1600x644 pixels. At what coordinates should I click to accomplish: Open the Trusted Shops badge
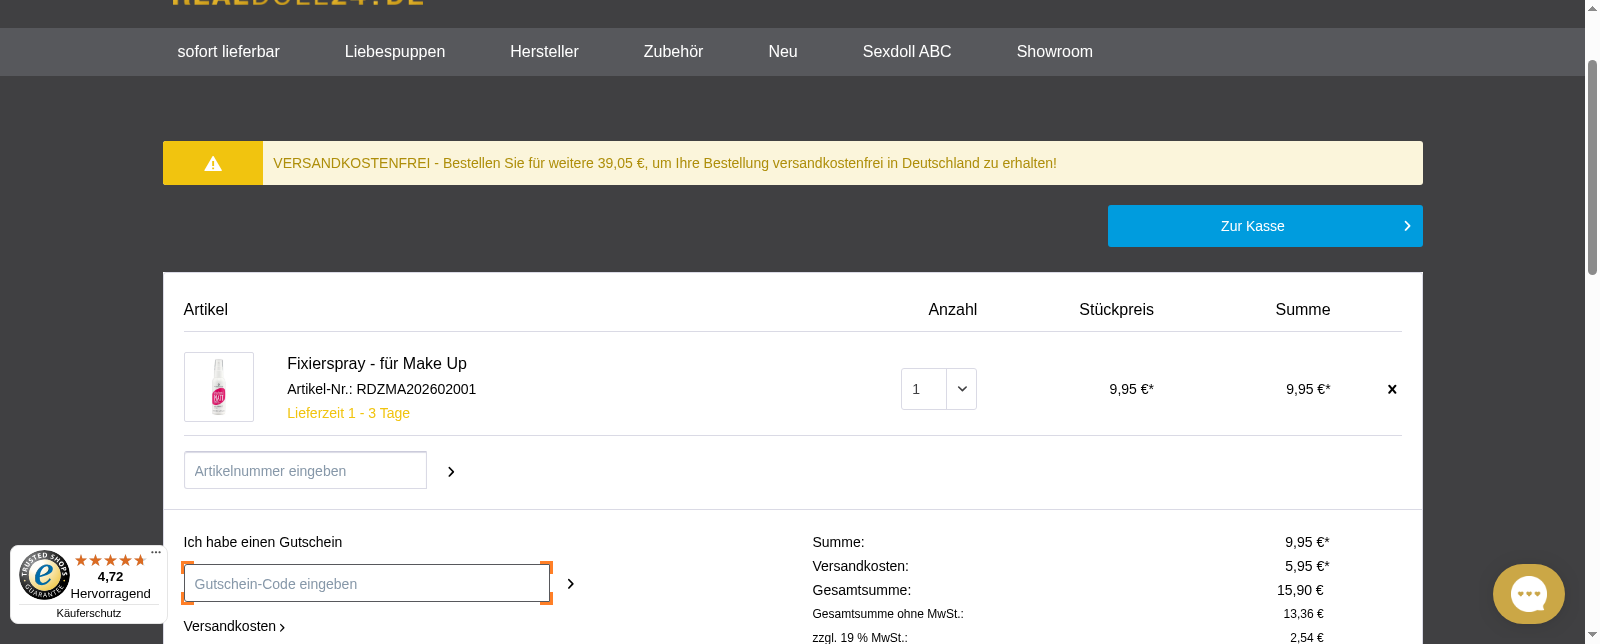click(x=88, y=585)
